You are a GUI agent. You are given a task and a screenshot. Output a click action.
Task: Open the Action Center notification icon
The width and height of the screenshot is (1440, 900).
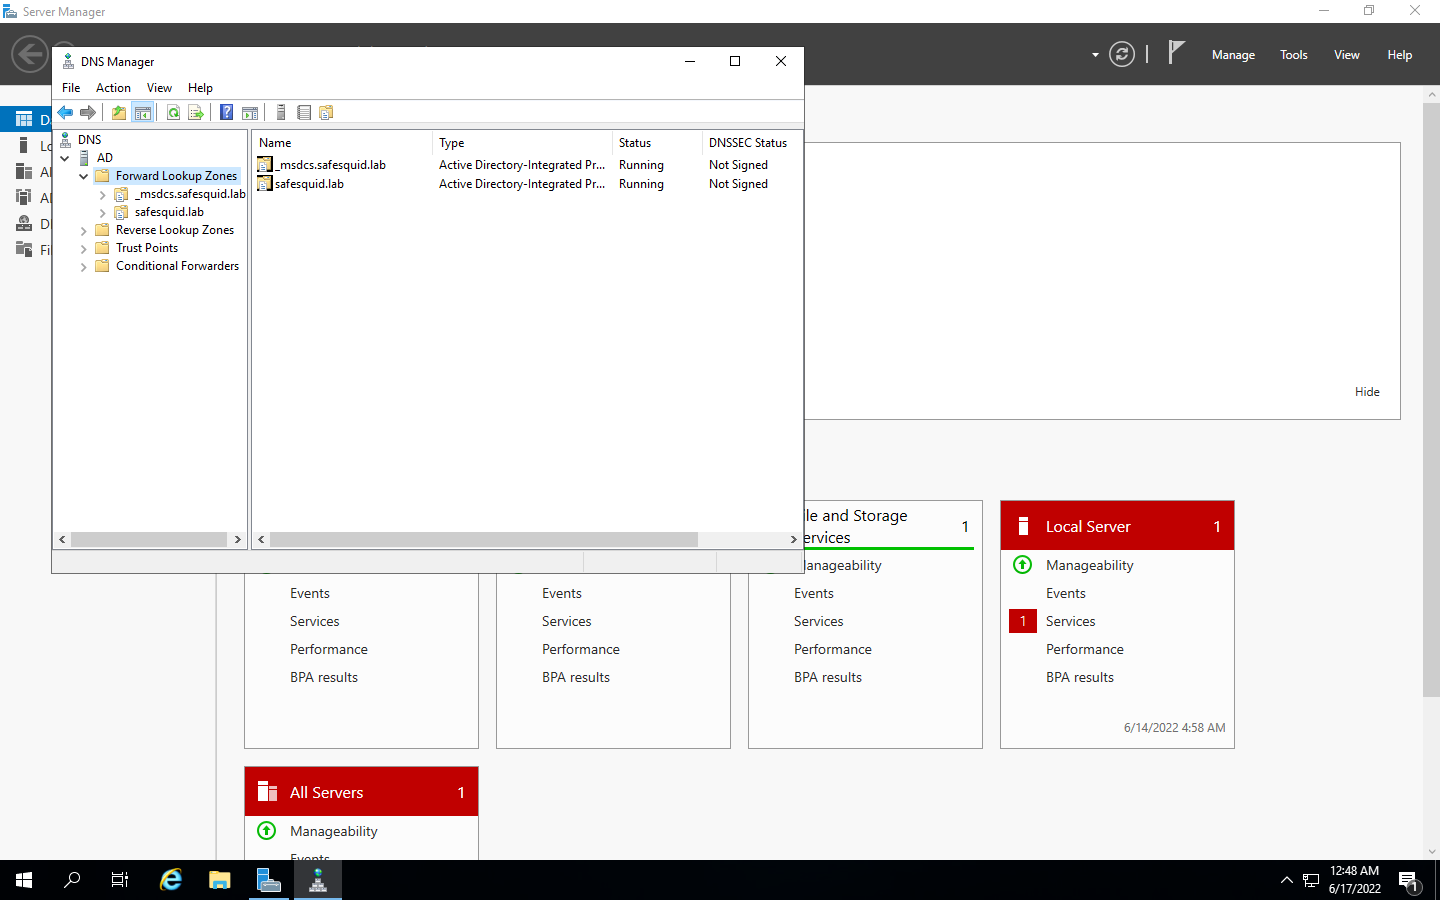1409,880
